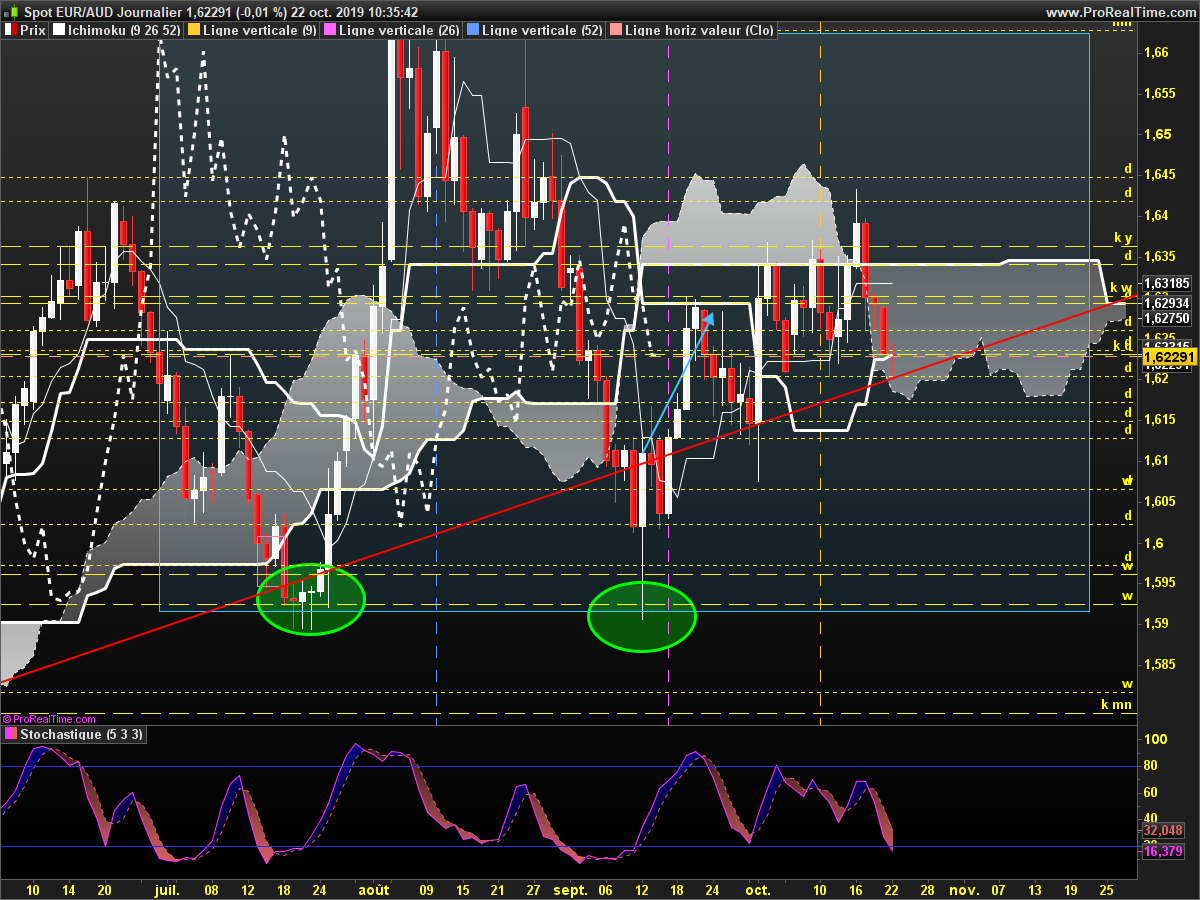Screen dimensions: 1200x900
Task: Visit the www.ProRealTime.com link
Action: point(1120,12)
